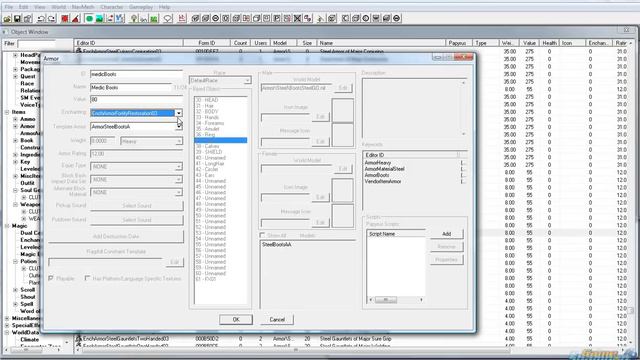Collapse the Magic tree node
Screen dimensions: 640x360
click(x=7, y=226)
